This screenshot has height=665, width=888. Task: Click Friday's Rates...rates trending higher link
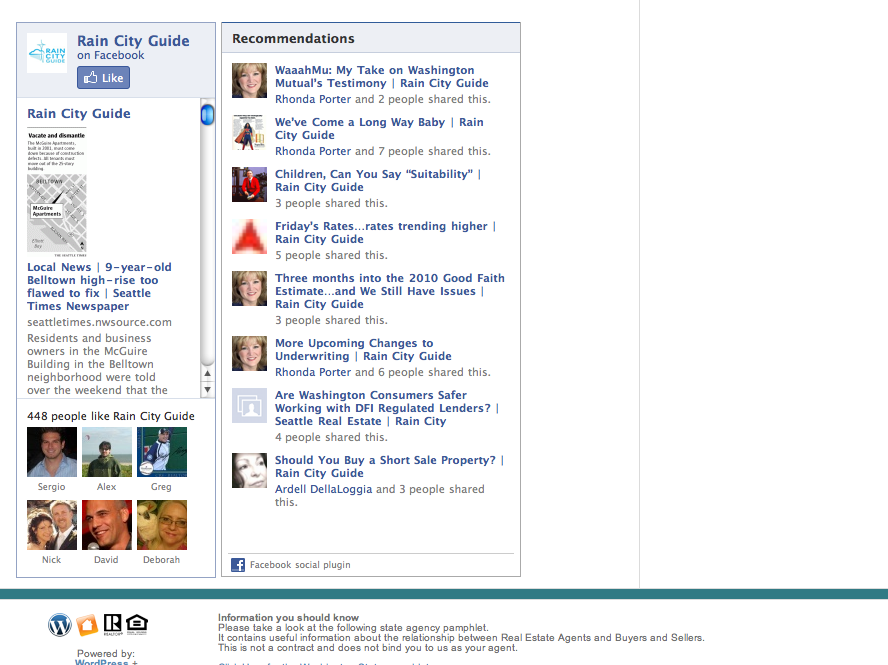coord(386,233)
